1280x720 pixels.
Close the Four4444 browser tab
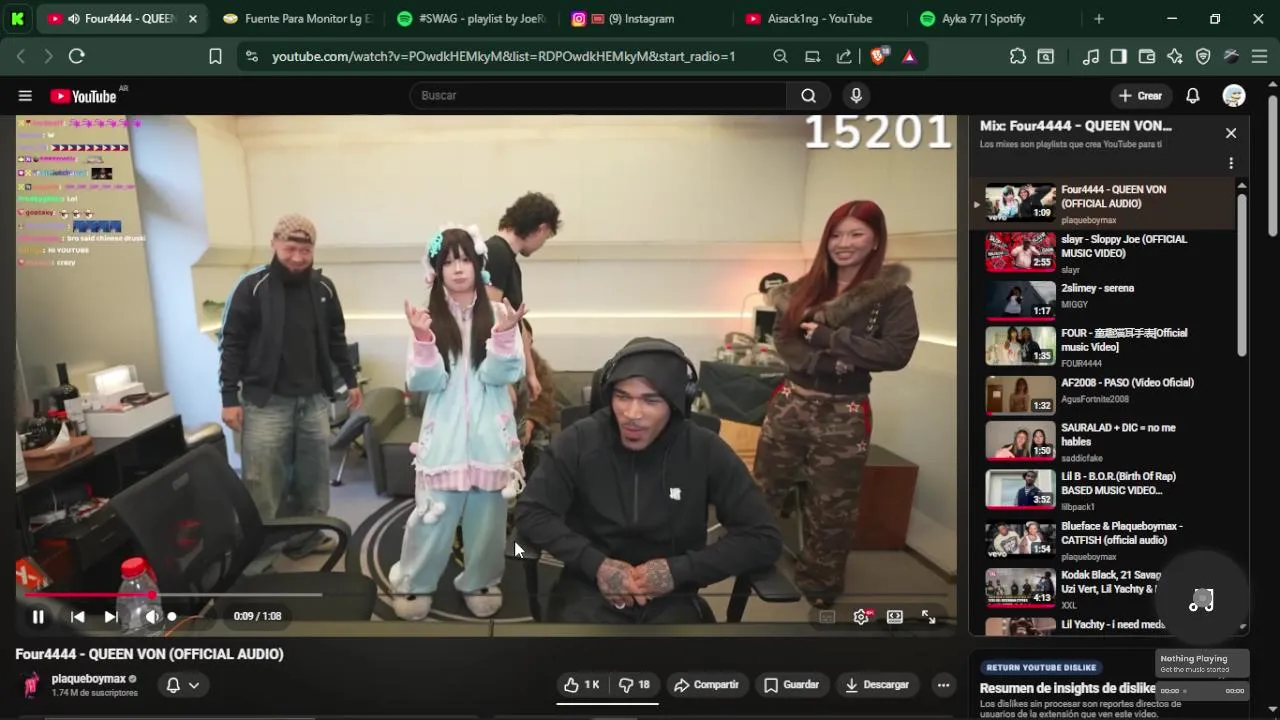click(192, 19)
